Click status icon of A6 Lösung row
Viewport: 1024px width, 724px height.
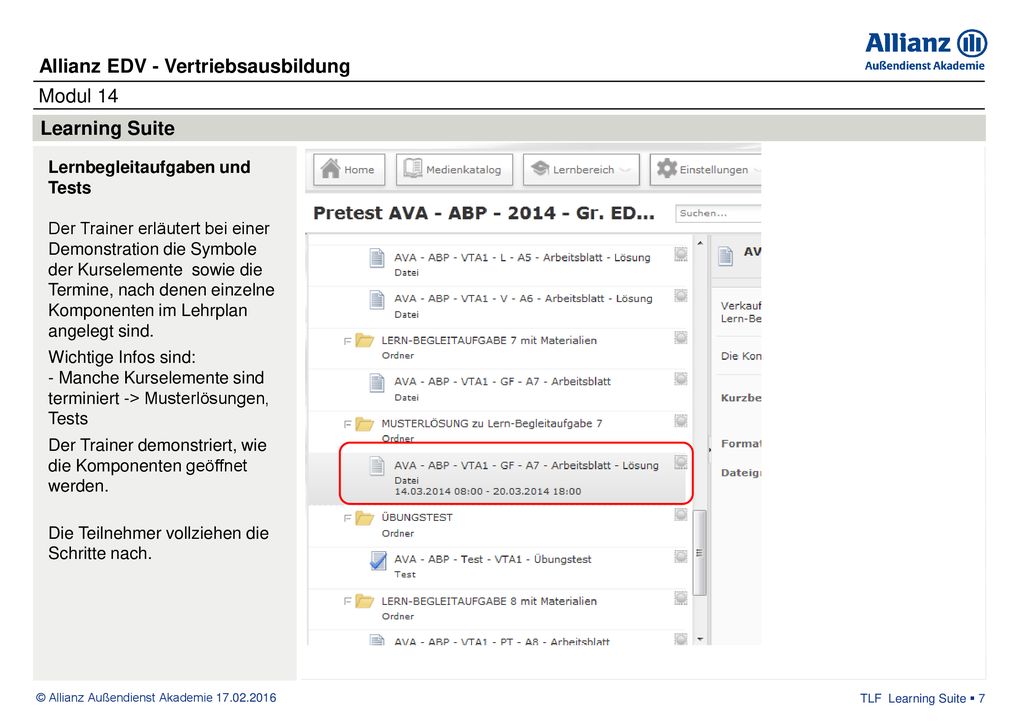[x=680, y=296]
